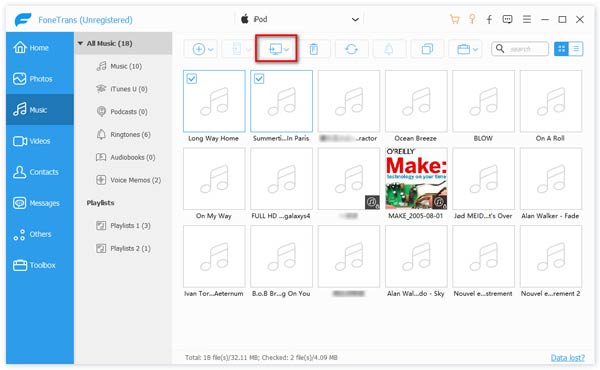The image size is (600, 370).
Task: Select the B.o.B Br...g On You thumbnail
Action: 281,256
